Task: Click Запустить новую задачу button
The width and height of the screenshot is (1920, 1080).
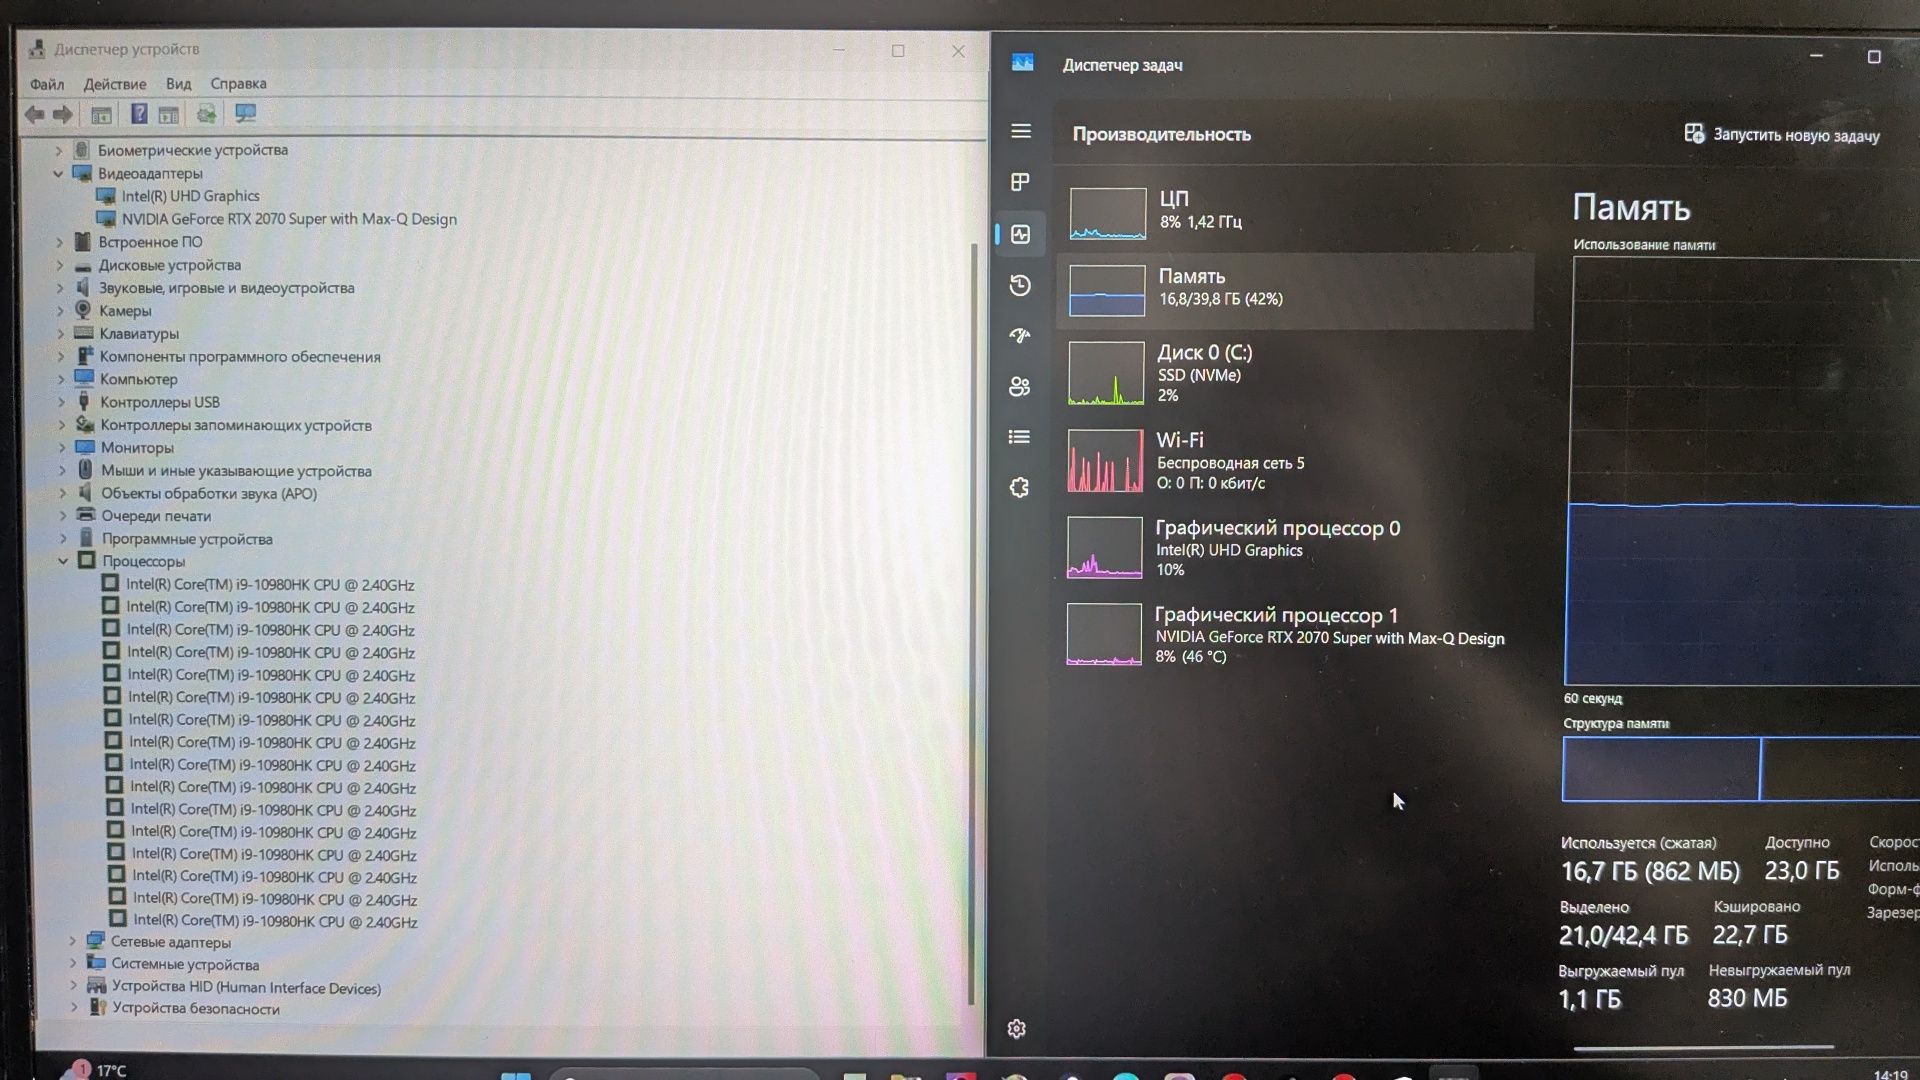Action: click(x=1781, y=134)
